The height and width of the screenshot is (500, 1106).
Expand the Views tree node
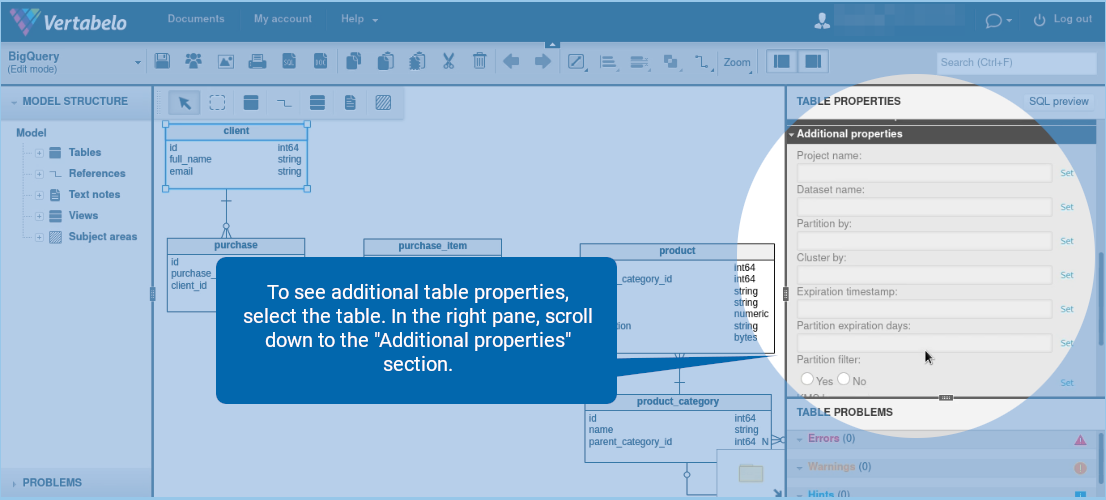click(40, 217)
